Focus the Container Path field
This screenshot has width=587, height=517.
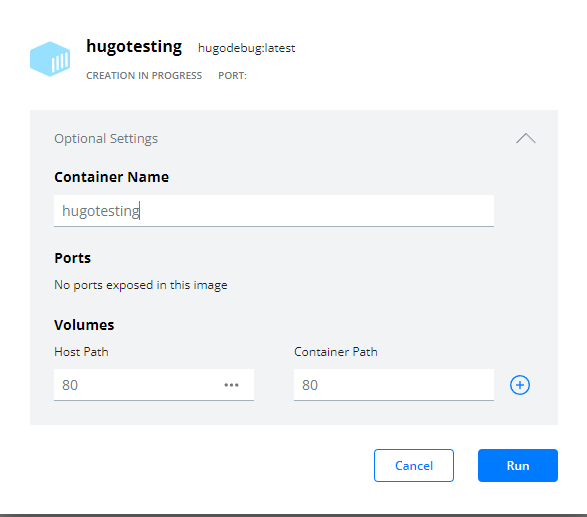click(x=393, y=385)
